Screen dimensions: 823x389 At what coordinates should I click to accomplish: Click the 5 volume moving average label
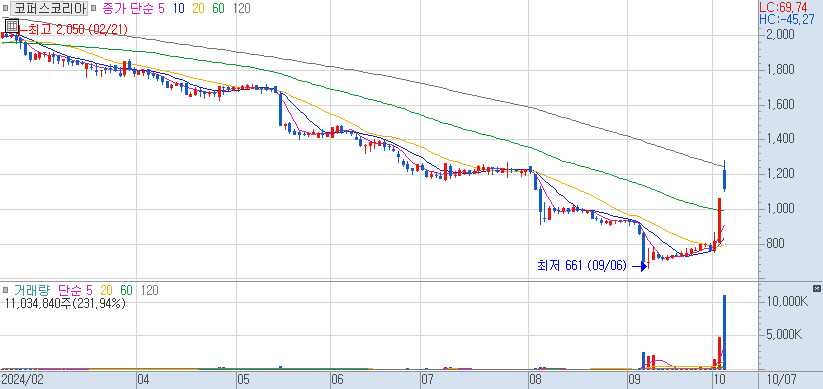click(89, 290)
